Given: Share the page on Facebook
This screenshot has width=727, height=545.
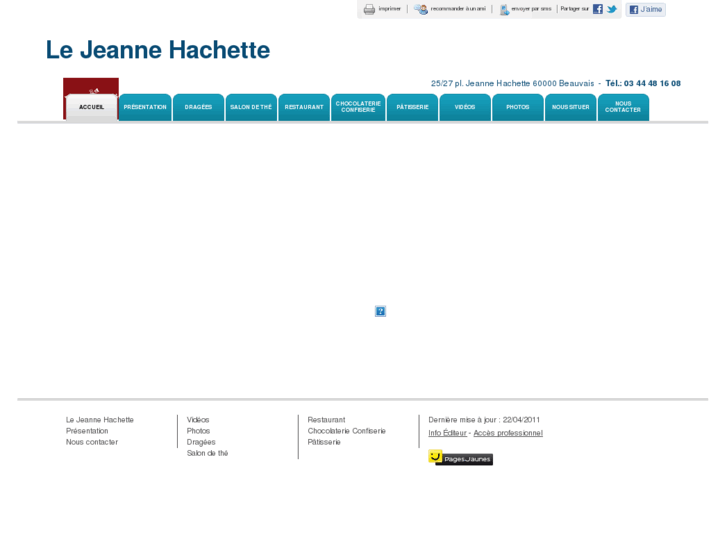Looking at the screenshot, I should (x=598, y=9).
